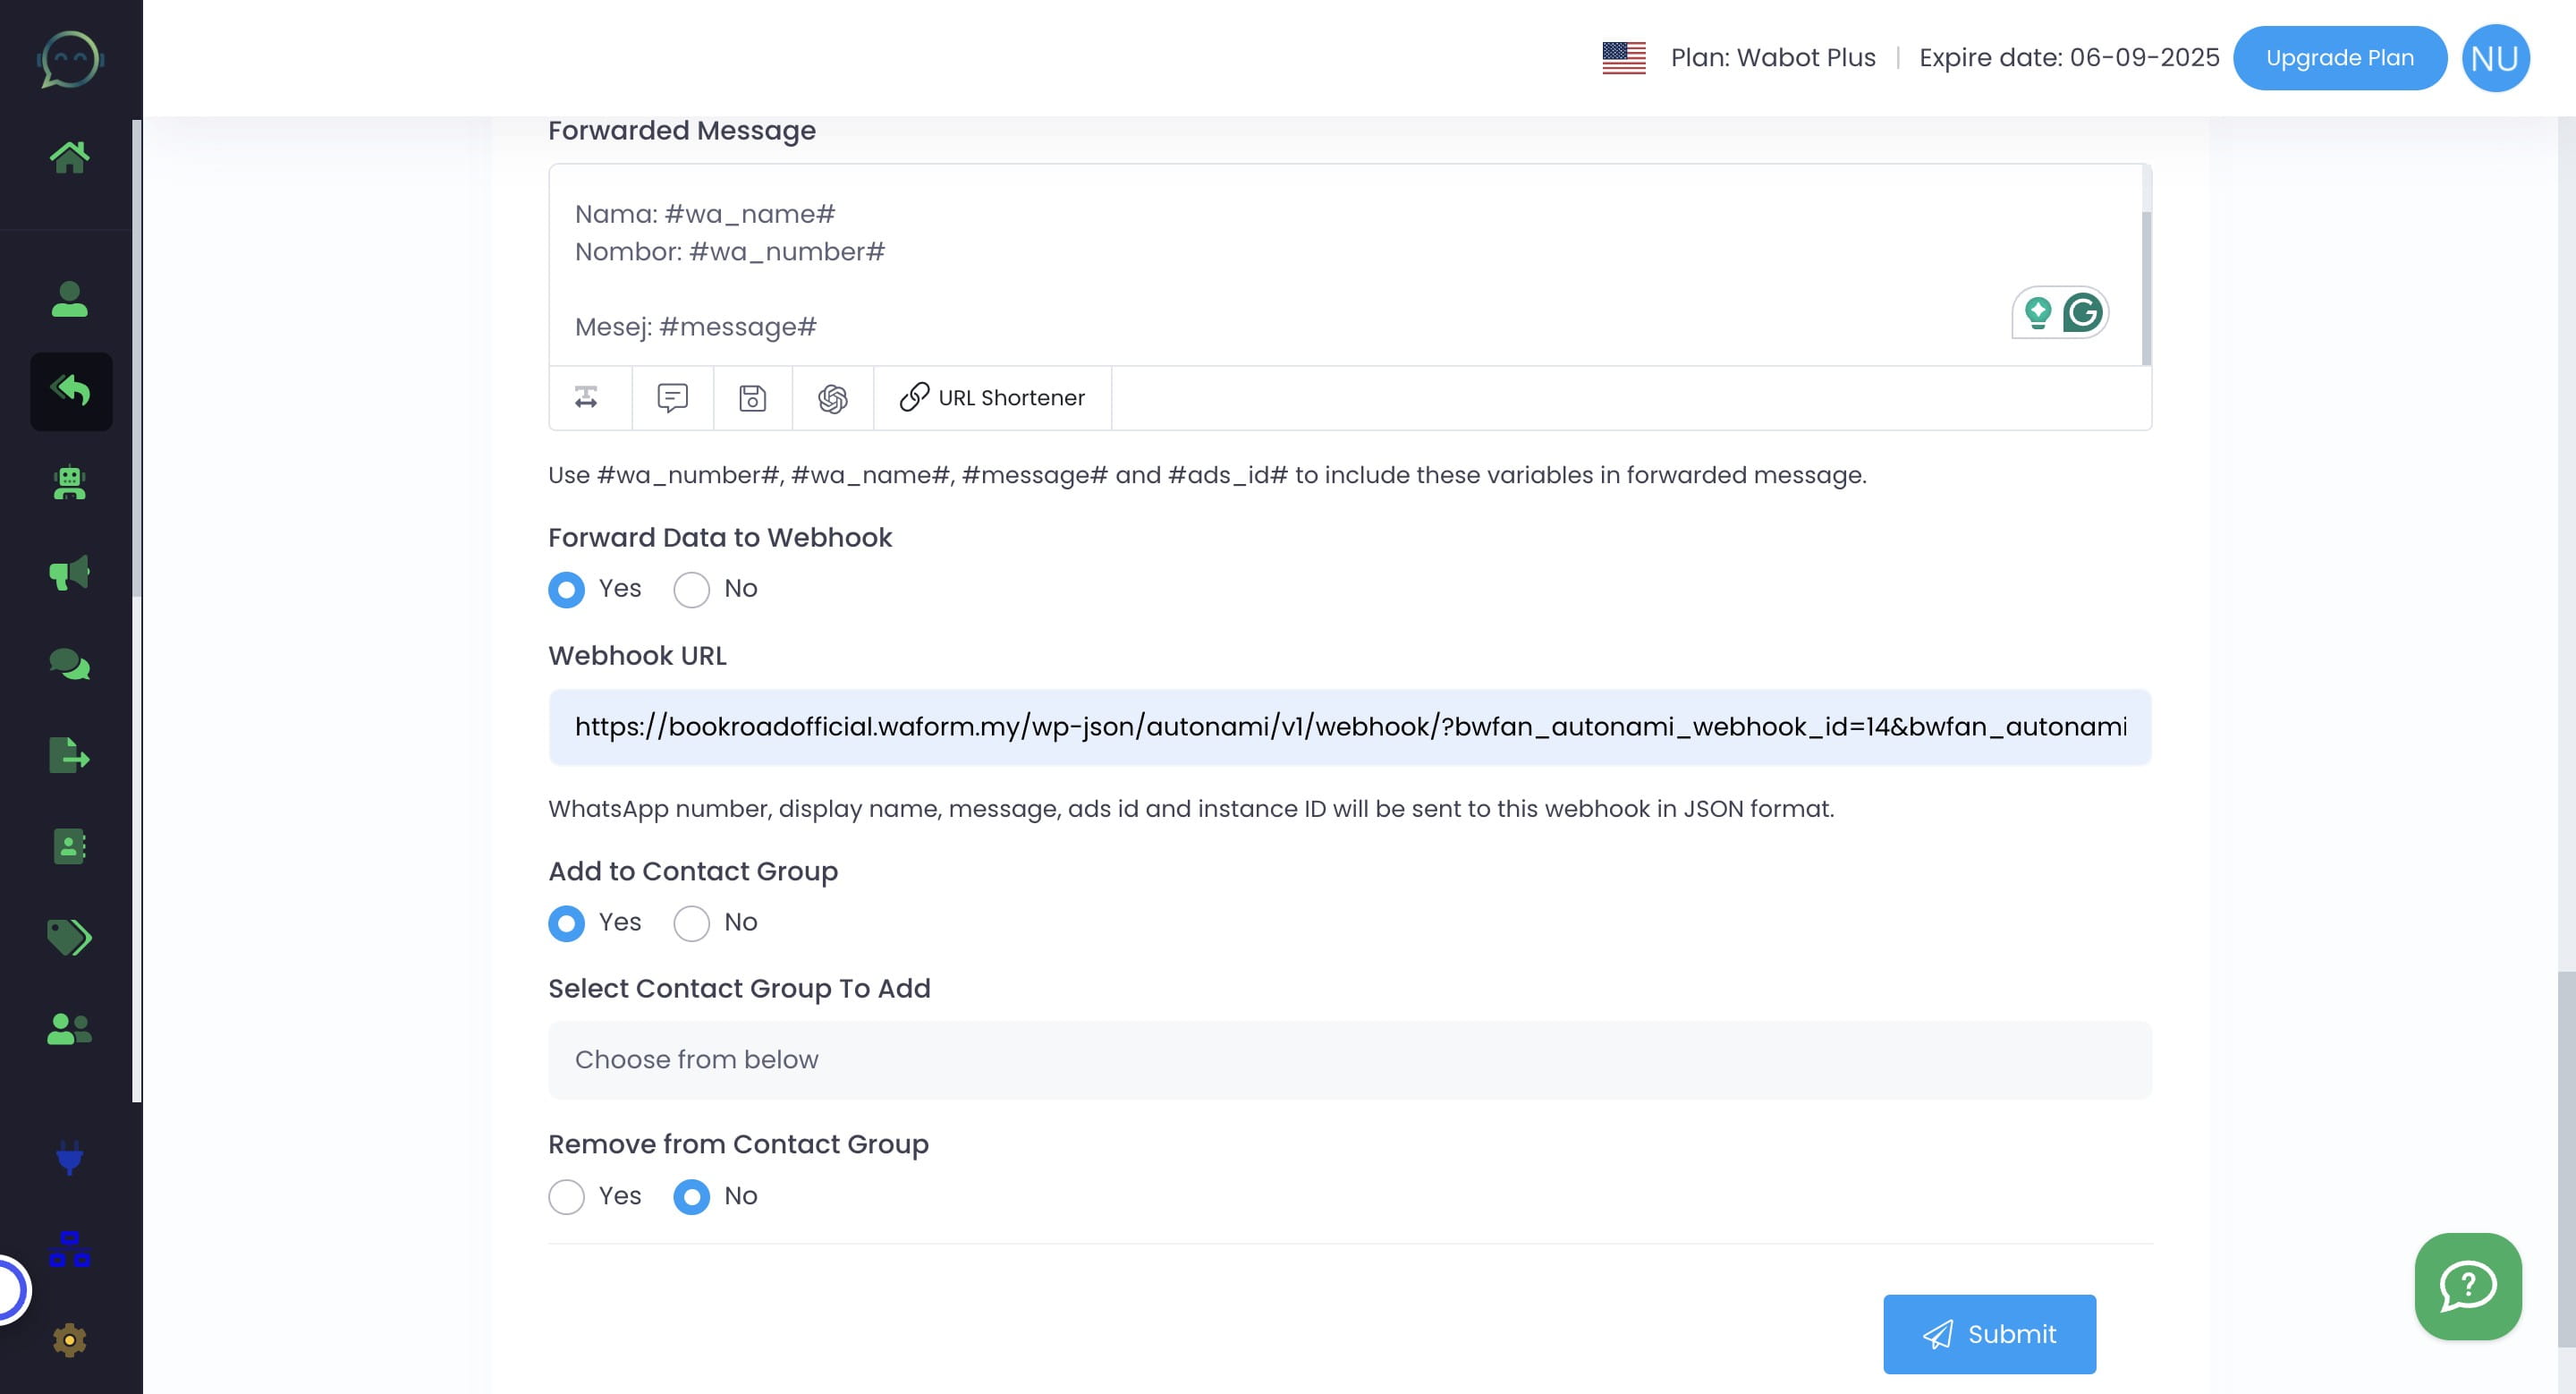
Task: Submit the auto-reply form
Action: tap(1988, 1333)
